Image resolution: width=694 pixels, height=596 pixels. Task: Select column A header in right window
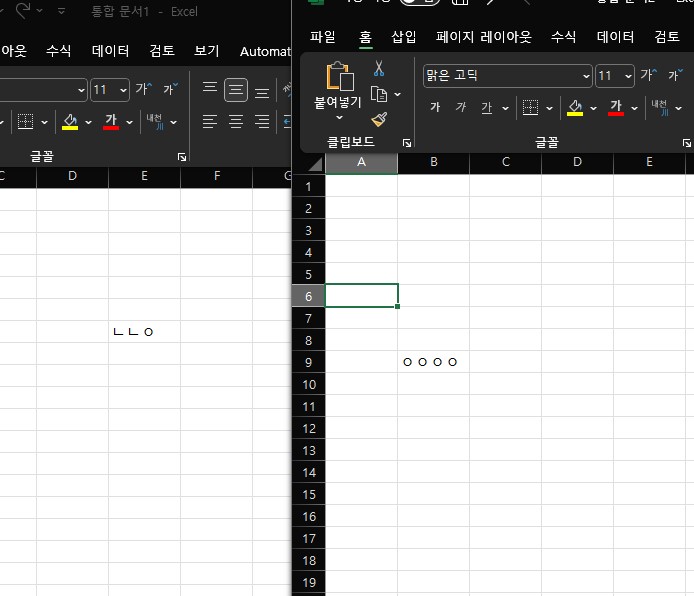click(361, 162)
